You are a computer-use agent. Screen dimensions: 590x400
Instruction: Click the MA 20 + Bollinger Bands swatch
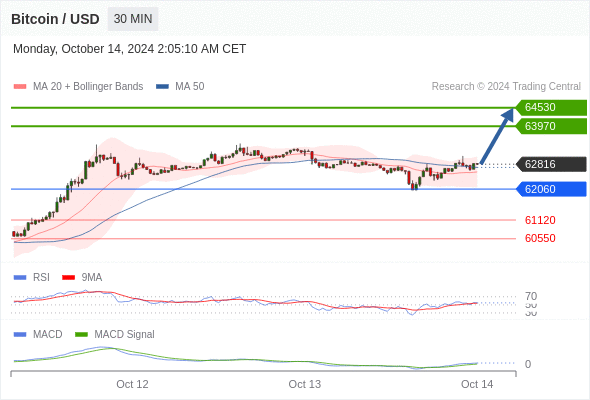point(20,87)
